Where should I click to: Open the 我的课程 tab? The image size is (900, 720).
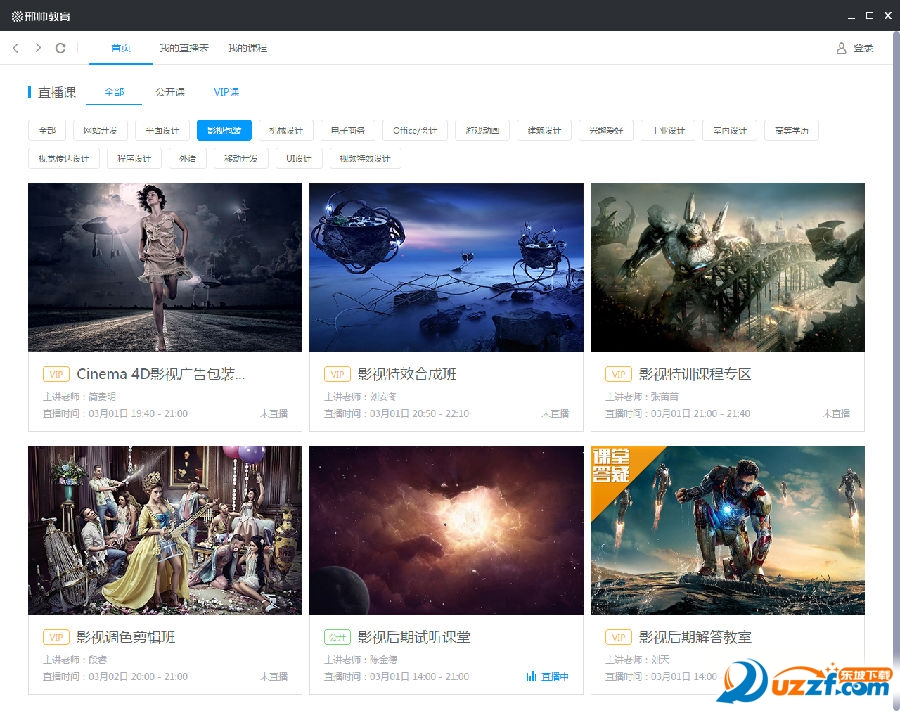247,48
